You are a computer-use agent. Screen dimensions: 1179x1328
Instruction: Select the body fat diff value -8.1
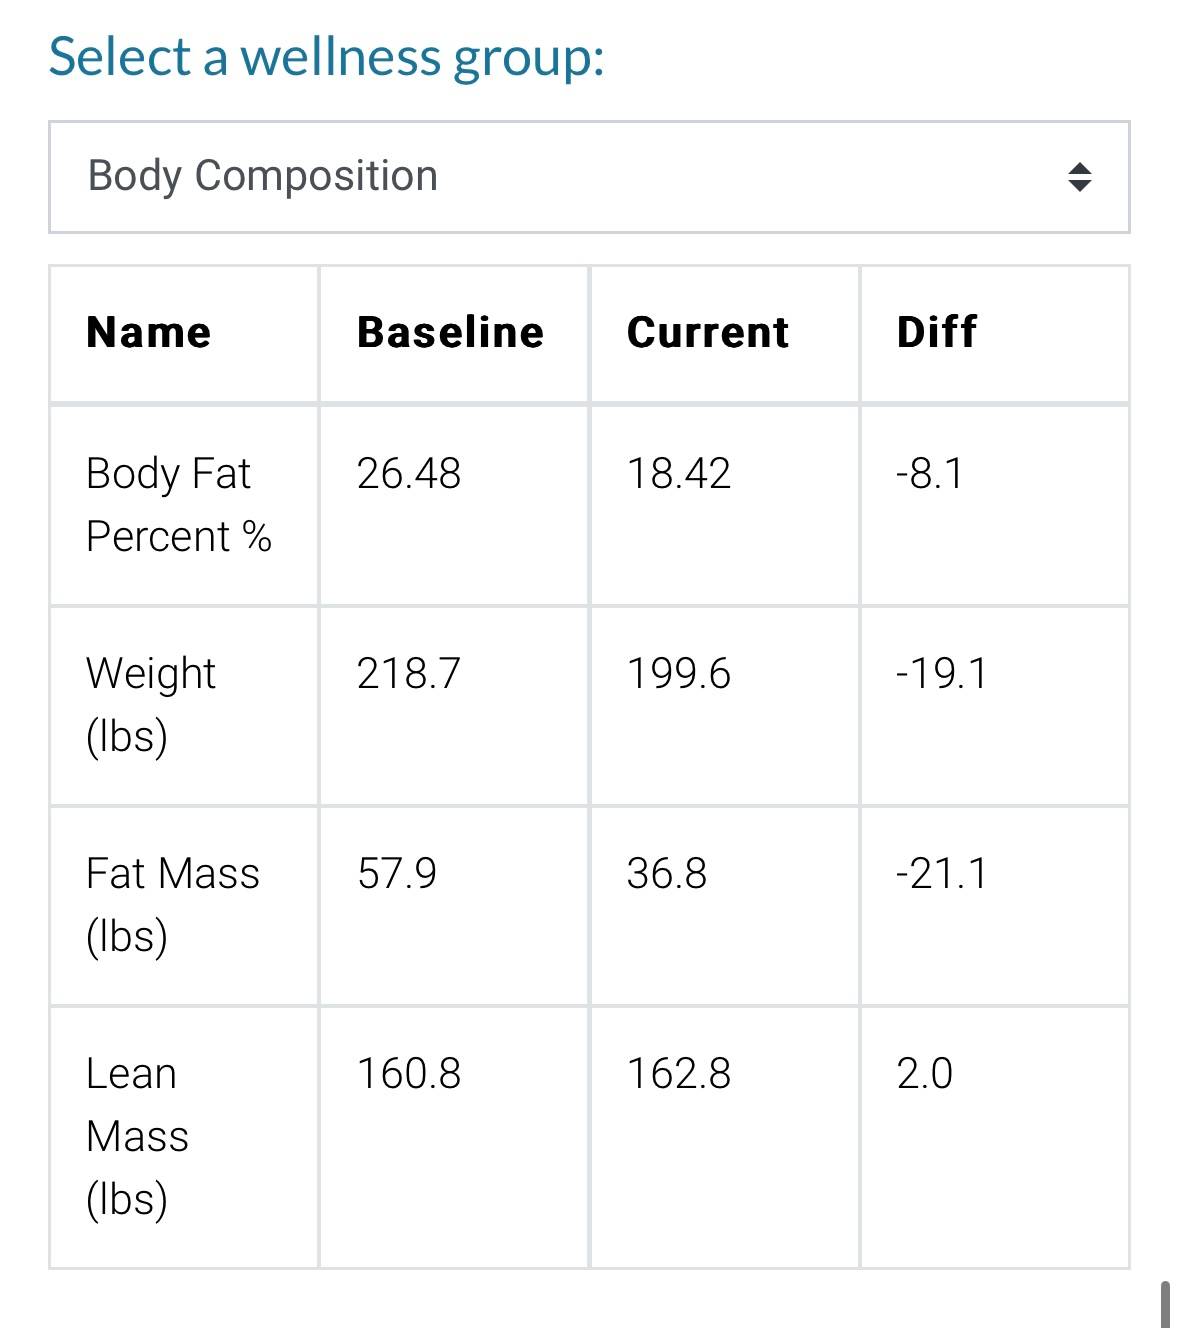pyautogui.click(x=930, y=473)
